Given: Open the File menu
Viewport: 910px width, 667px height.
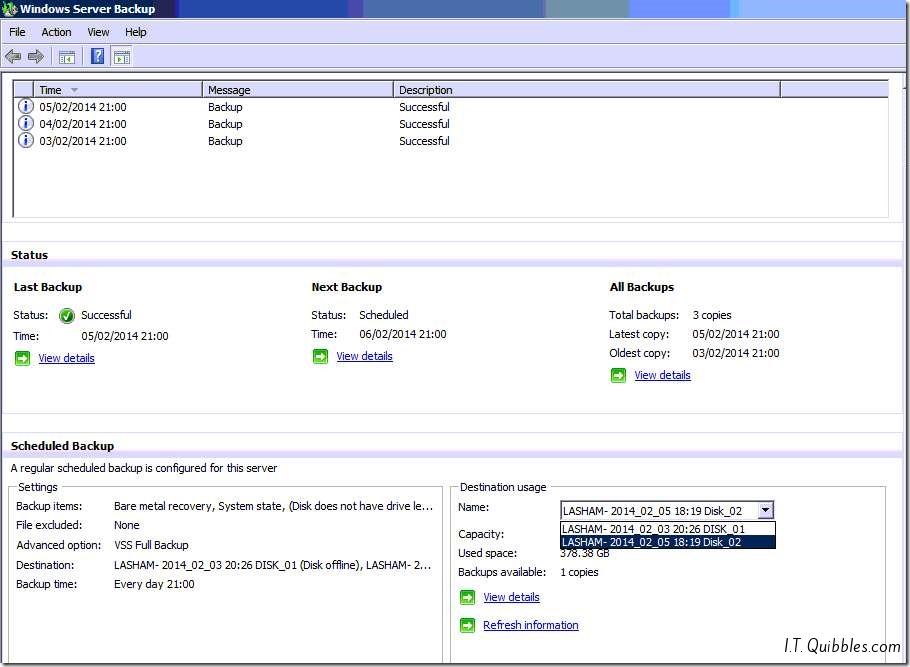Looking at the screenshot, I should tap(17, 32).
